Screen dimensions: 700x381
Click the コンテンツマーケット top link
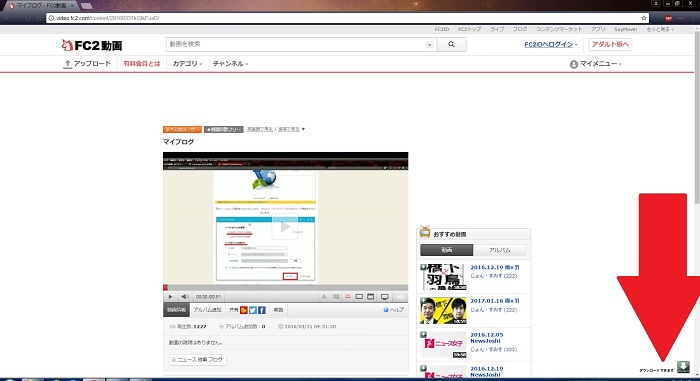point(559,29)
